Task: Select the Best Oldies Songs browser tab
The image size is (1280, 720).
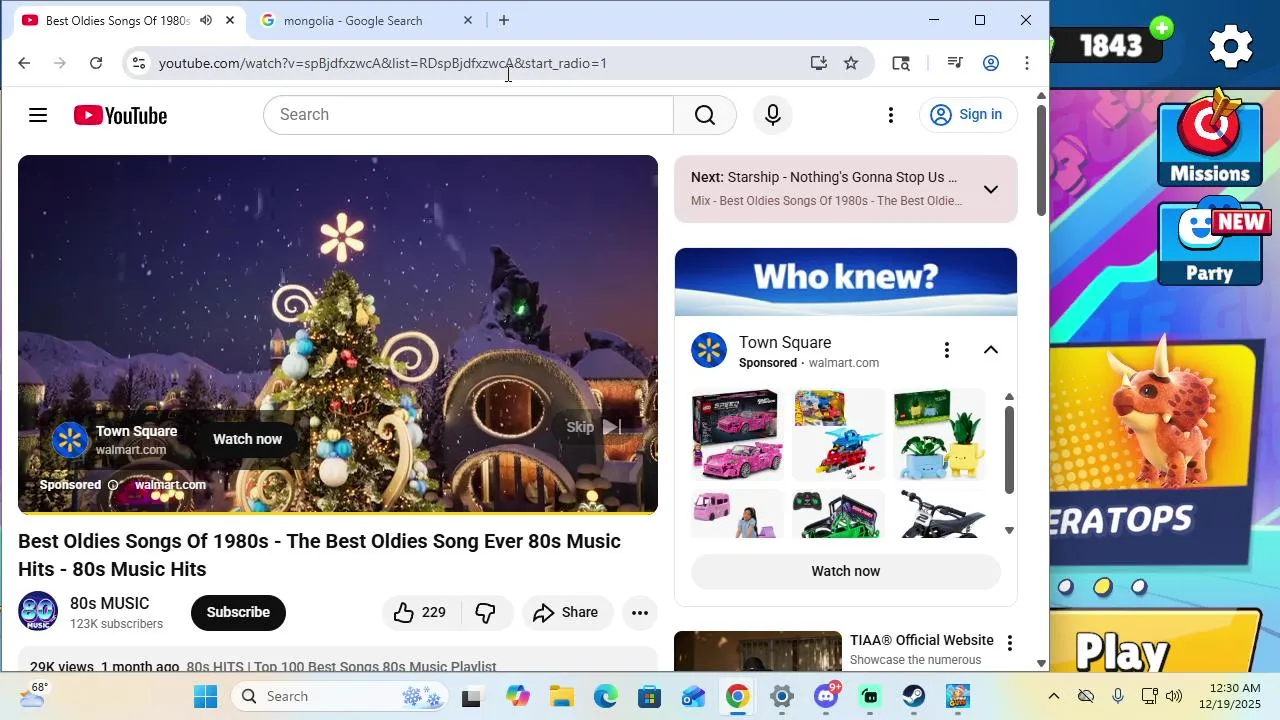Action: coord(117,20)
